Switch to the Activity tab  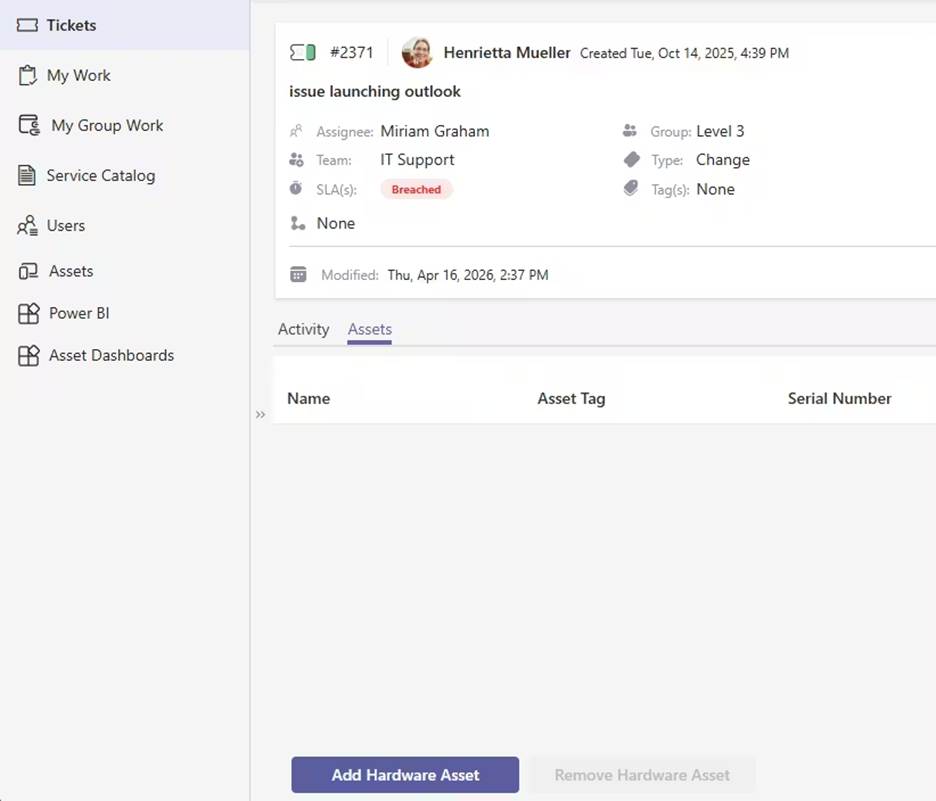point(303,329)
